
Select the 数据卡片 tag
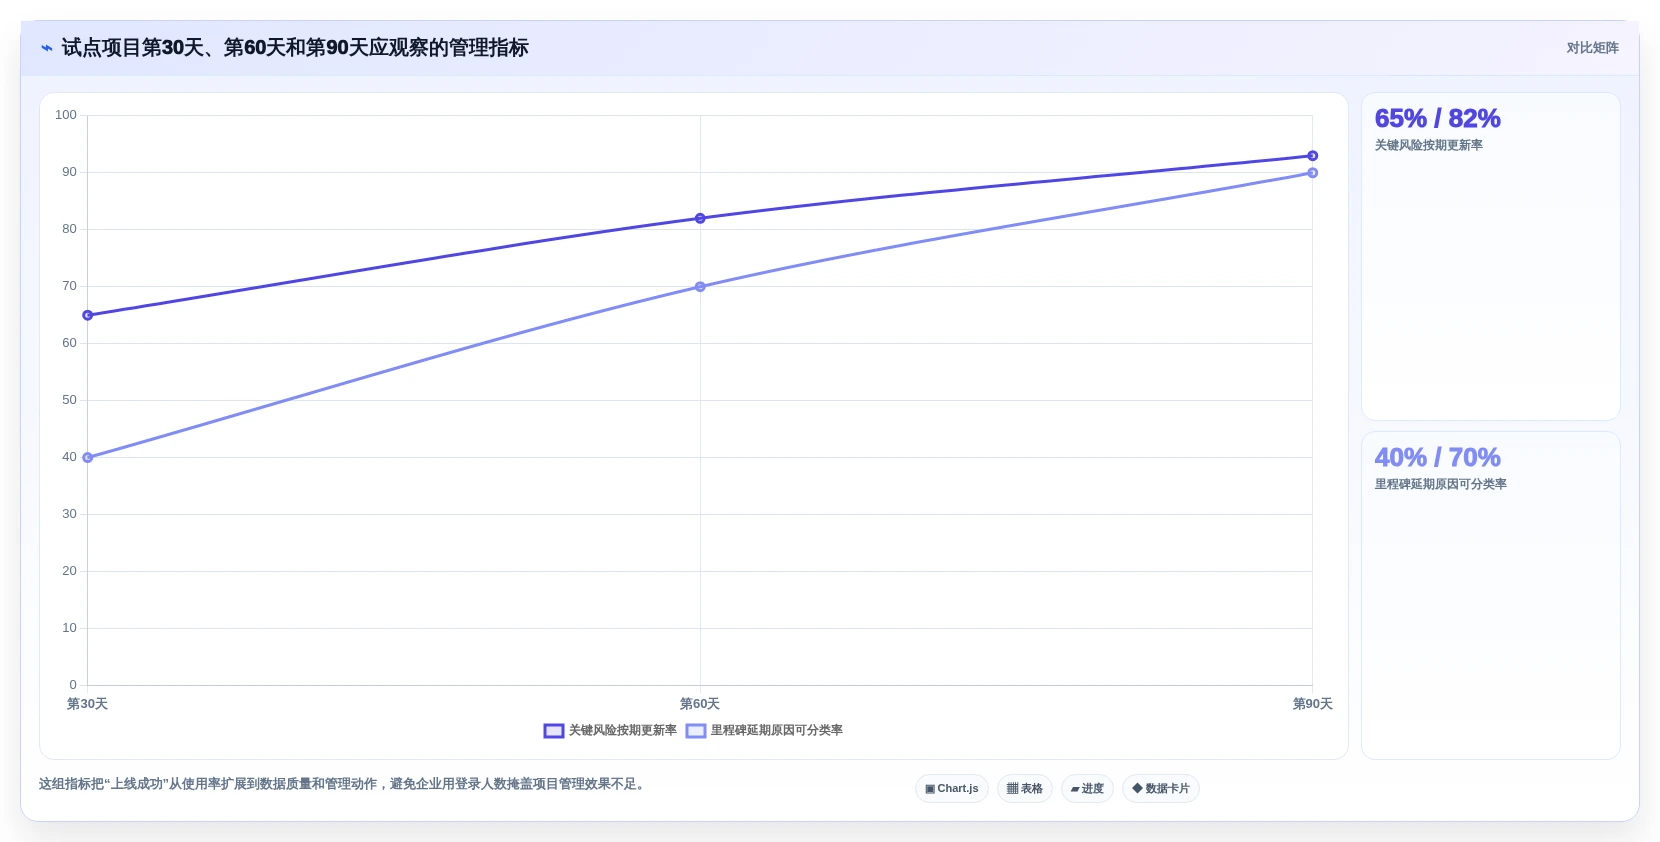[1161, 789]
